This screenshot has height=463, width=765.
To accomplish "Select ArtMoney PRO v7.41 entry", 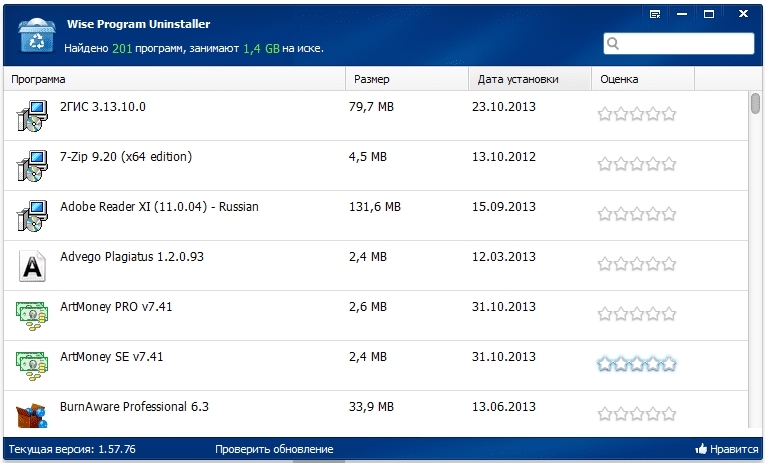I will point(116,307).
